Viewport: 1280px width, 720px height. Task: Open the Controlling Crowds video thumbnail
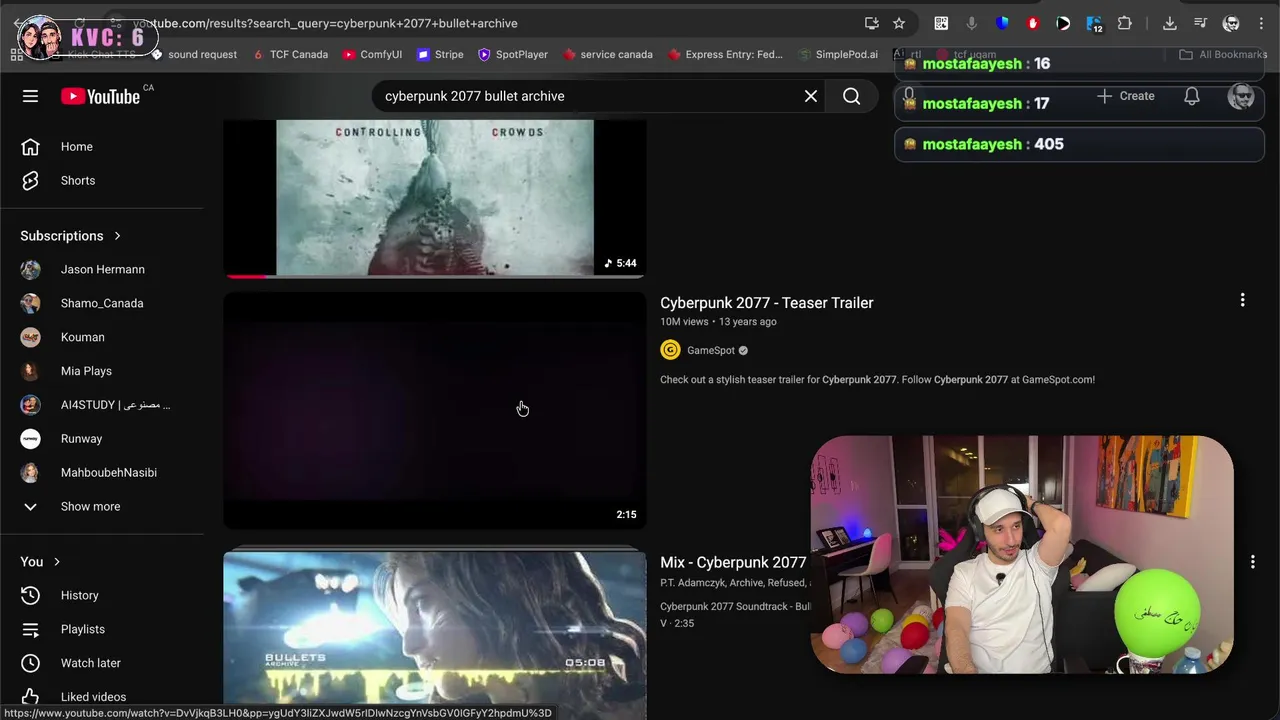[x=435, y=198]
